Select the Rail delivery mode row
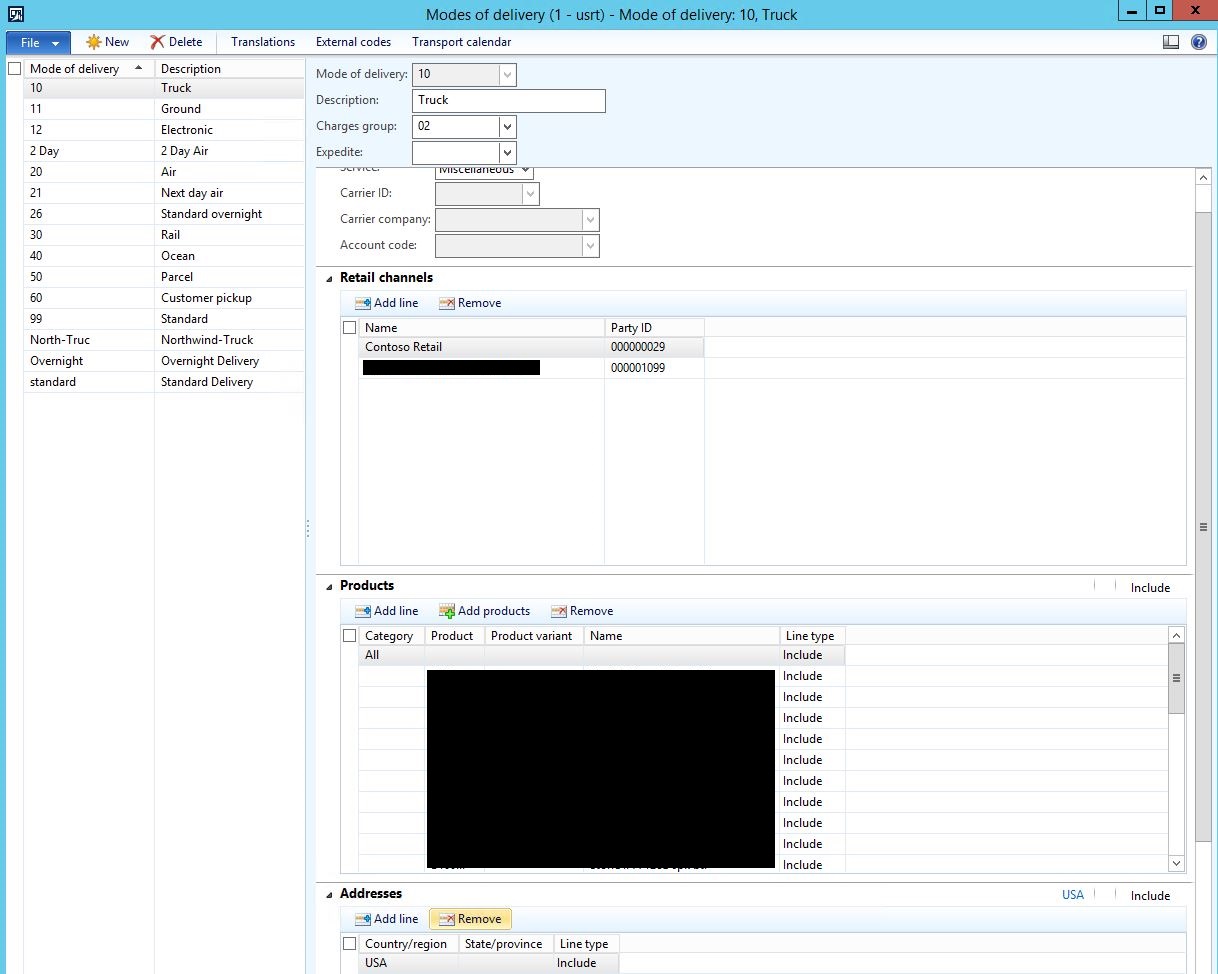 tap(164, 235)
